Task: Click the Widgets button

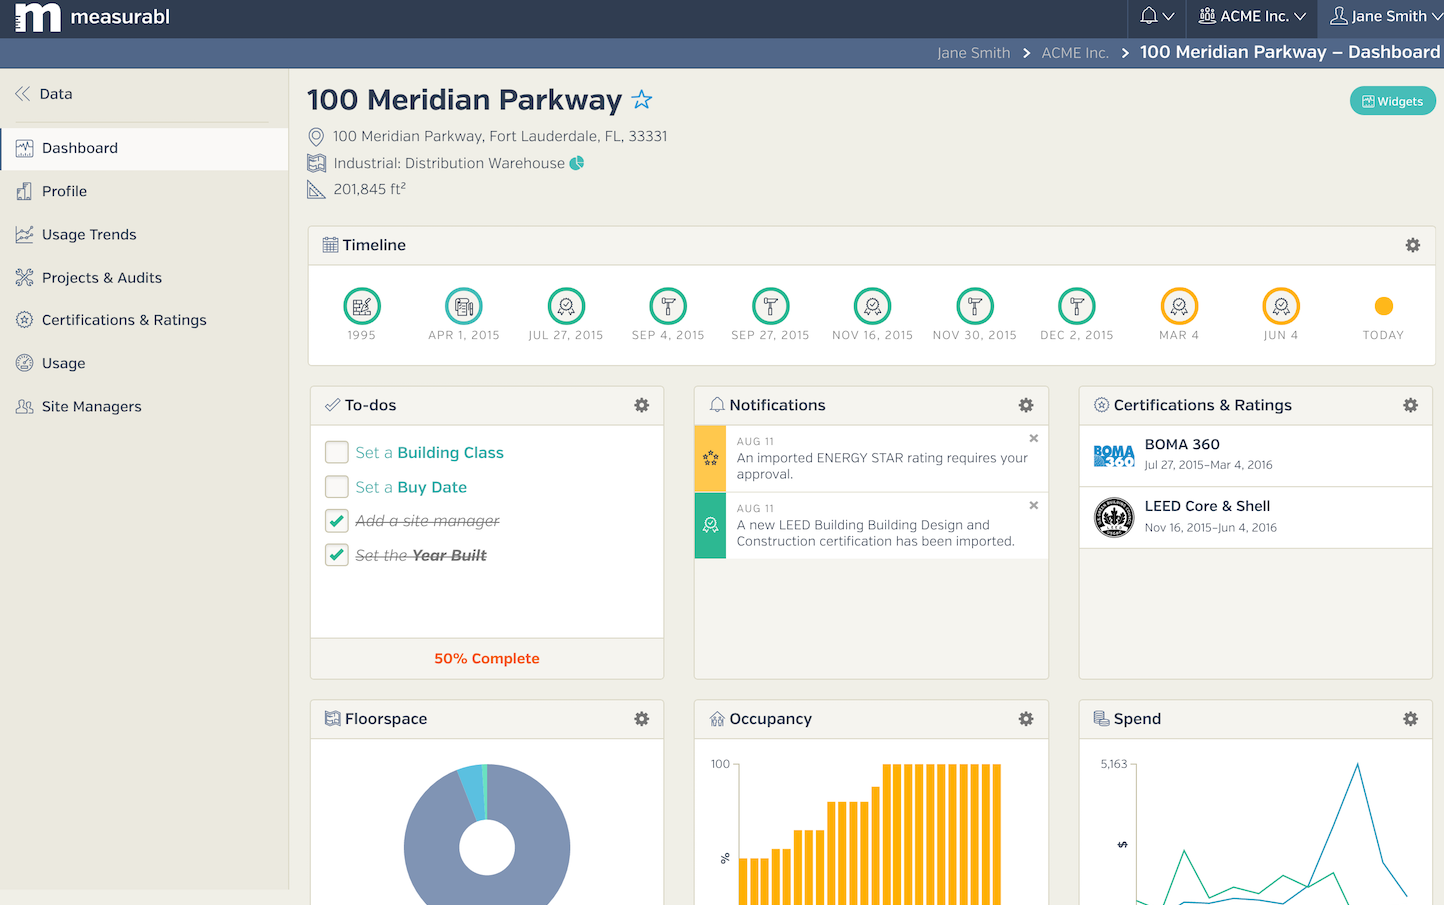Action: click(x=1392, y=101)
